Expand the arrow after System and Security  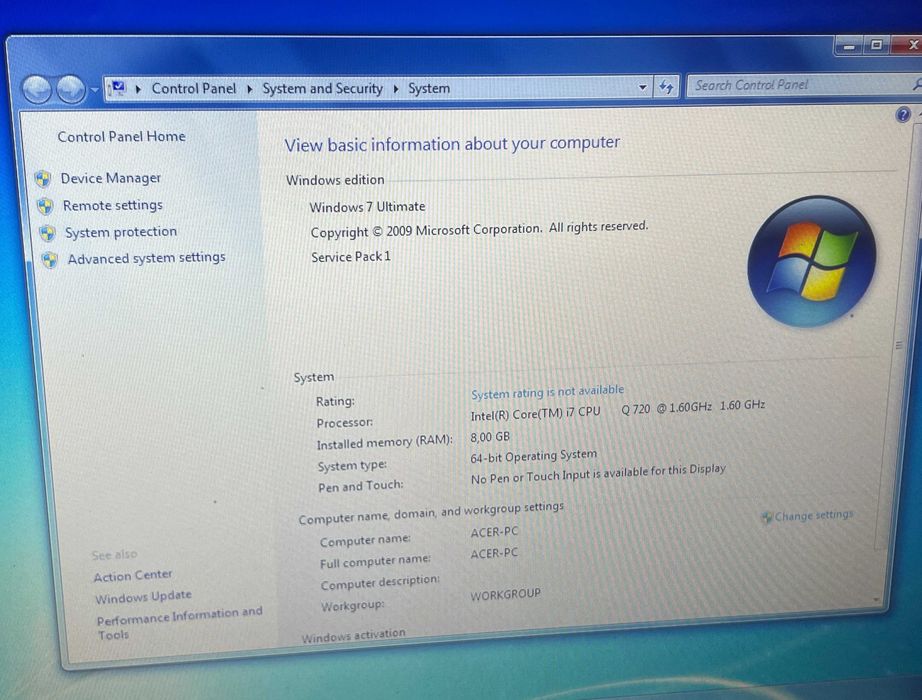click(x=396, y=89)
